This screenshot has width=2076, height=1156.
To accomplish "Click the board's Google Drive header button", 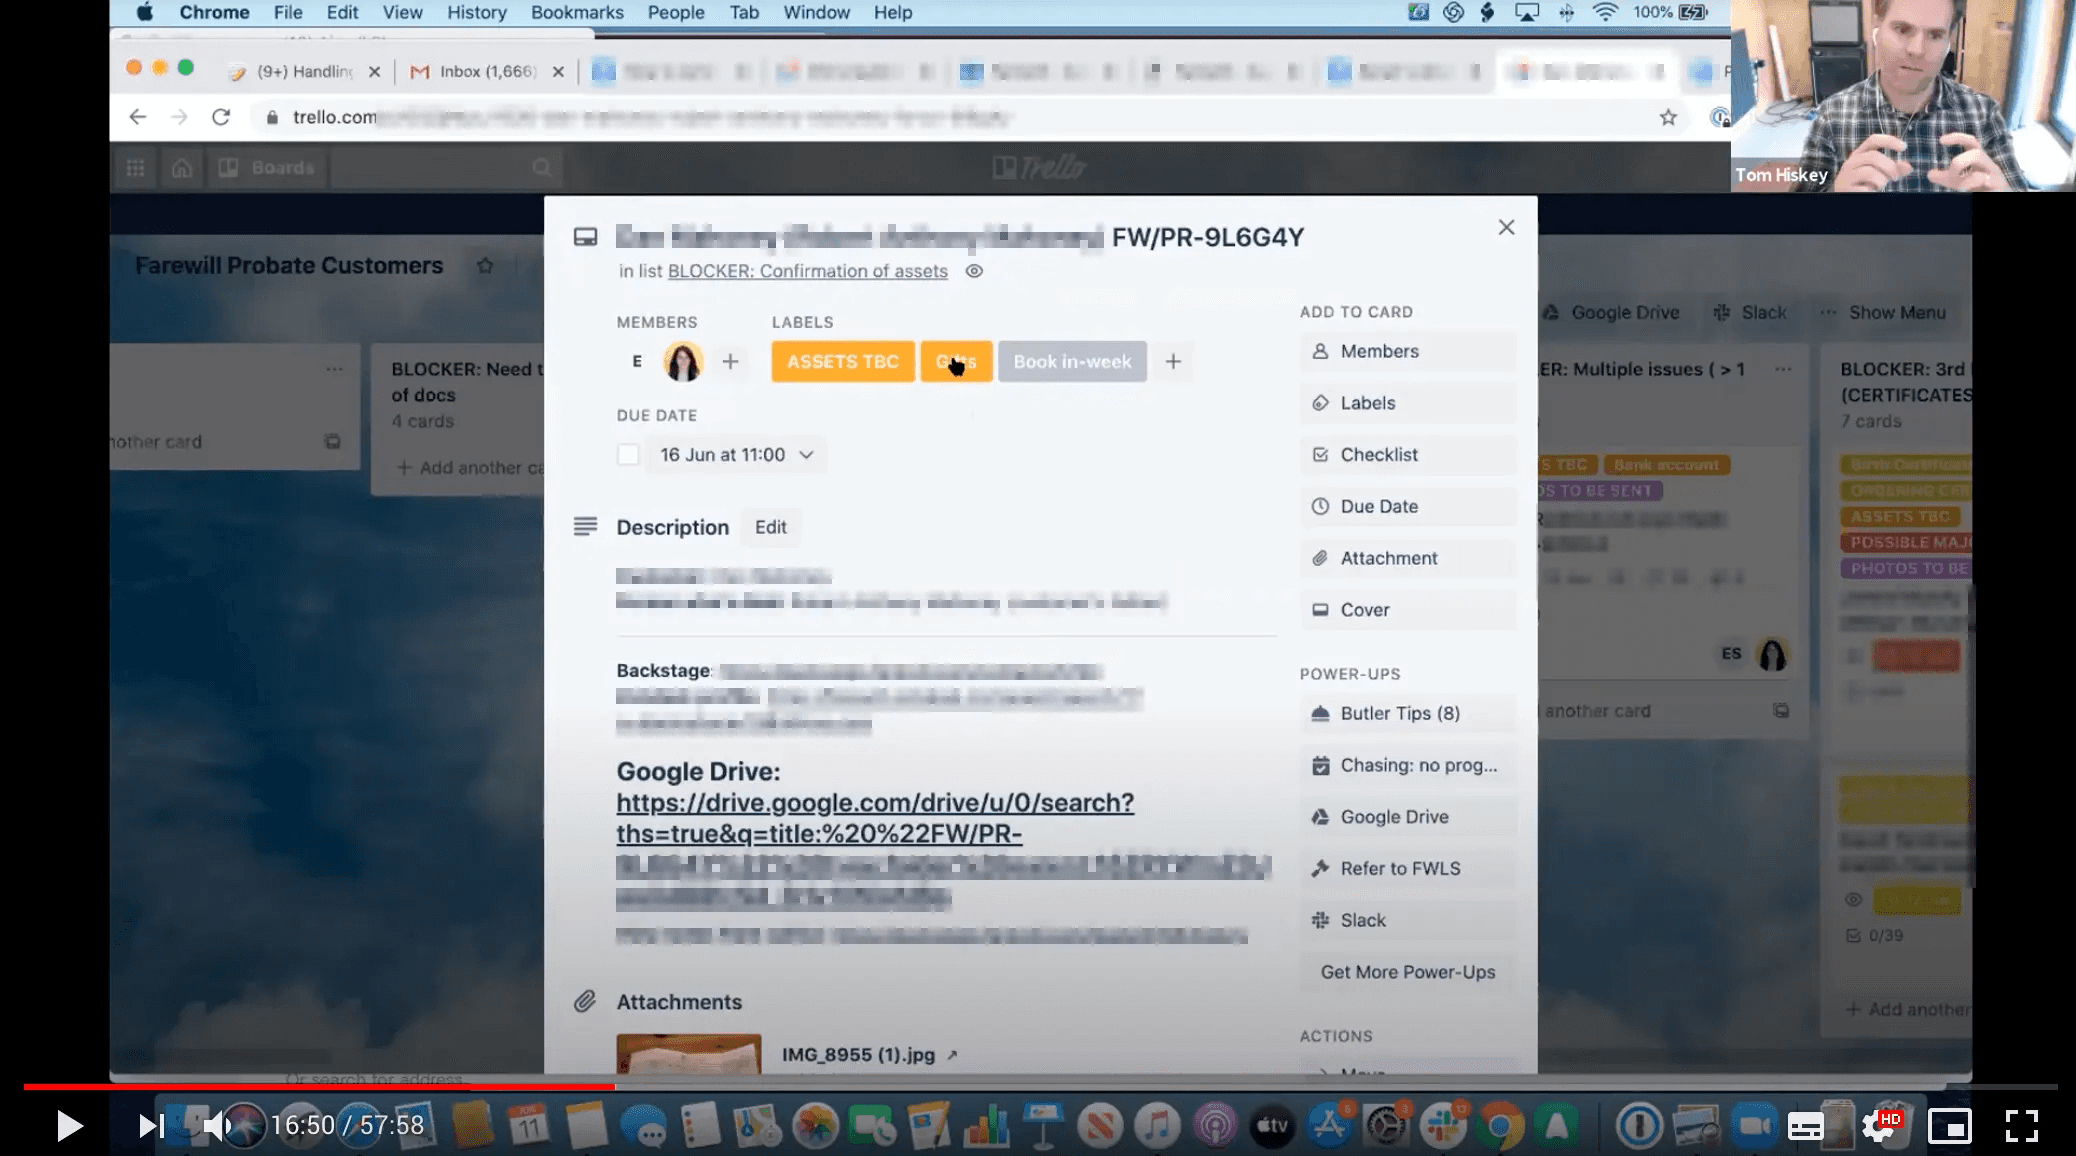I will [x=1611, y=312].
